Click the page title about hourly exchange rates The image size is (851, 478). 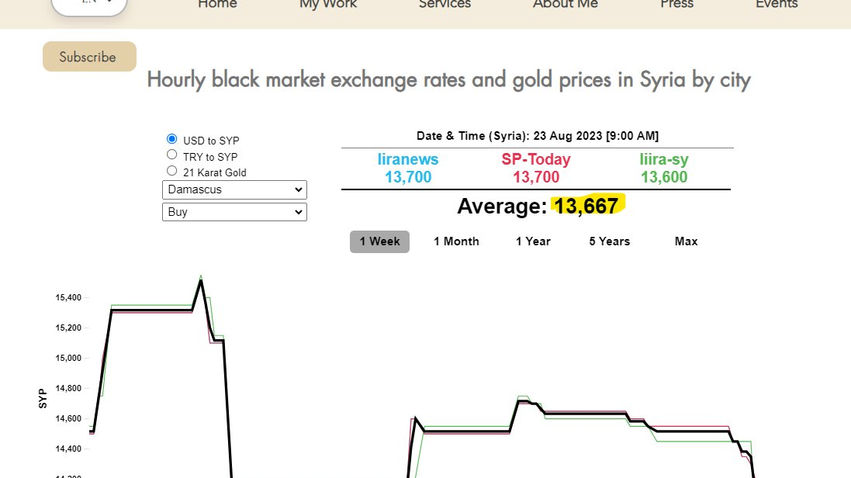click(x=449, y=80)
